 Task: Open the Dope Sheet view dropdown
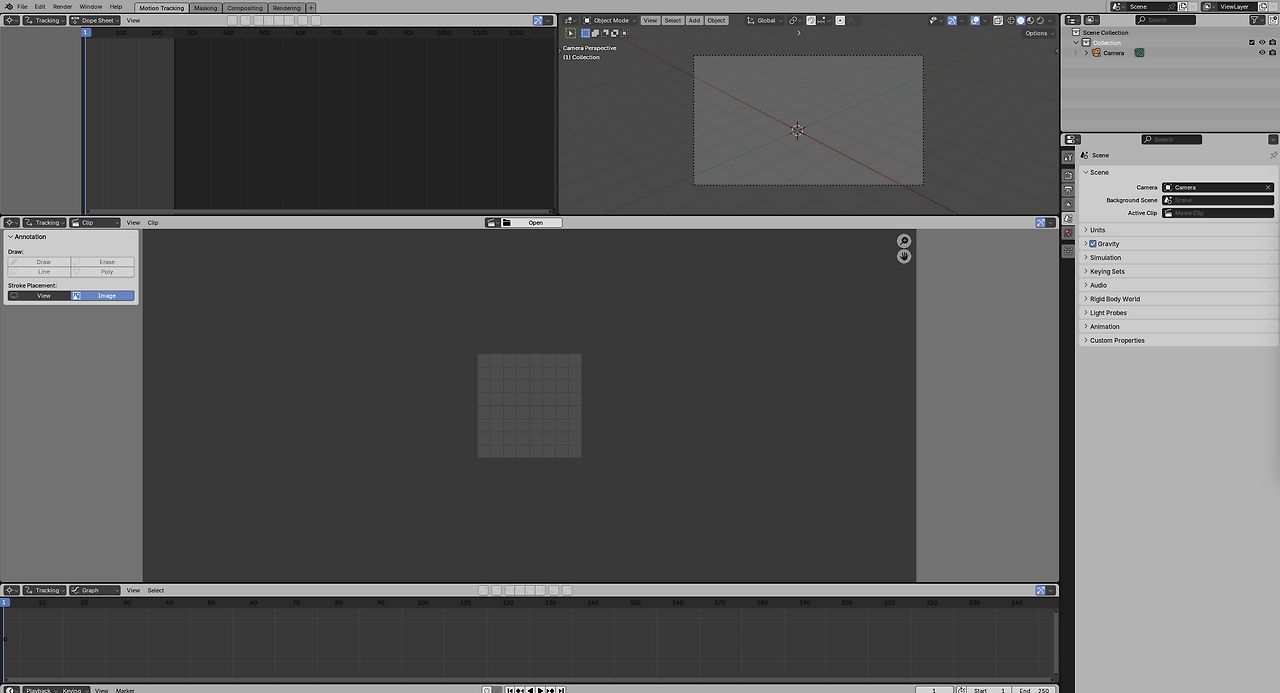(95, 20)
